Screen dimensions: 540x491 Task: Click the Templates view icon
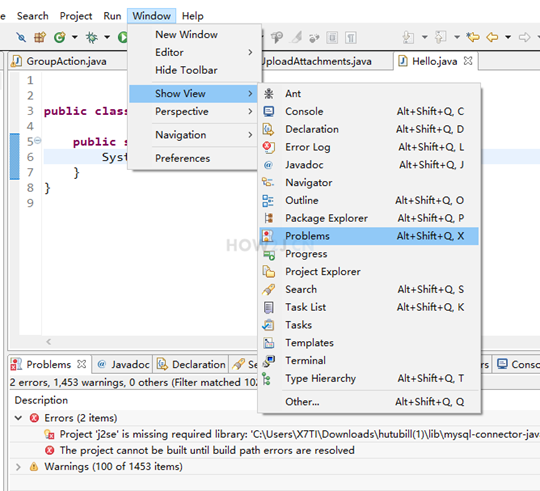[x=269, y=343]
